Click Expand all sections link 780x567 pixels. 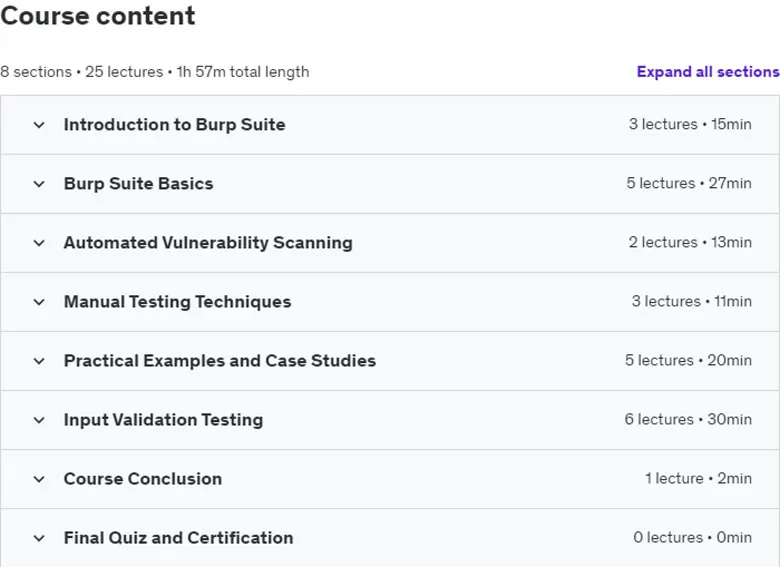click(x=708, y=72)
